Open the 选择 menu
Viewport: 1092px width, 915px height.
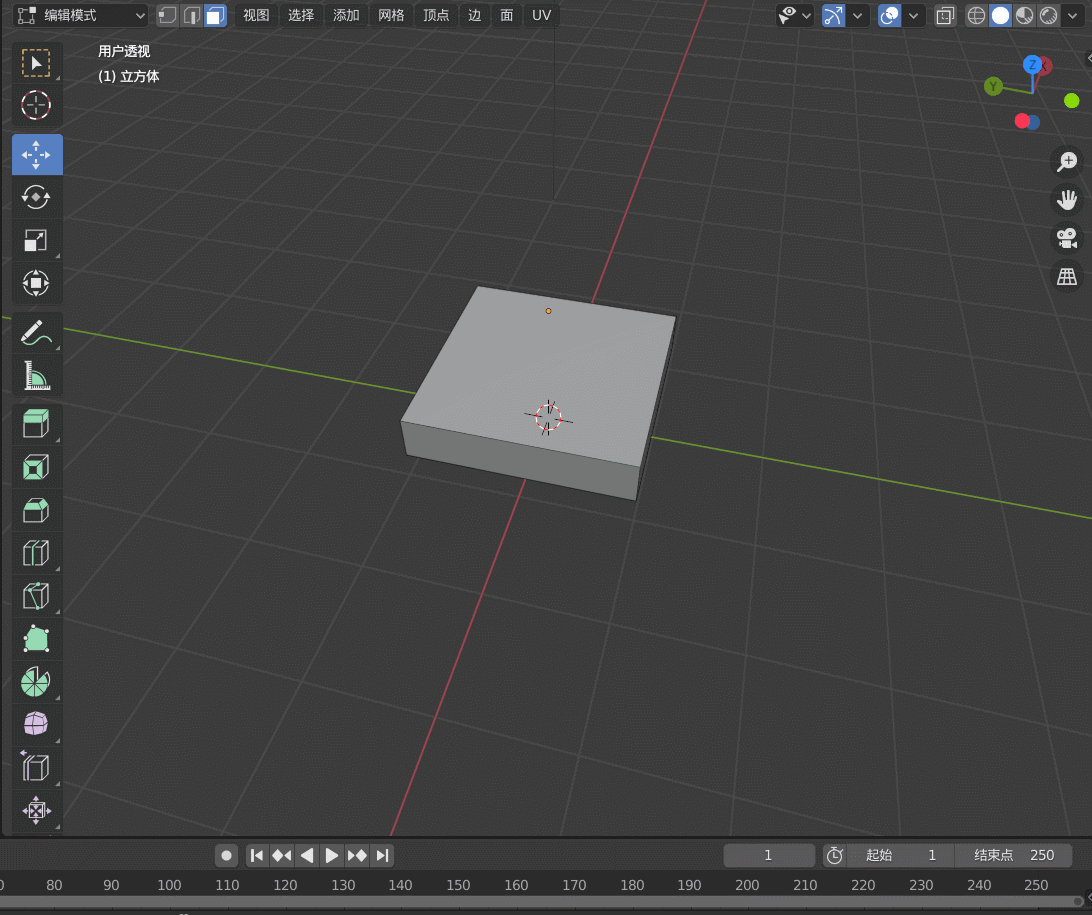coord(301,15)
